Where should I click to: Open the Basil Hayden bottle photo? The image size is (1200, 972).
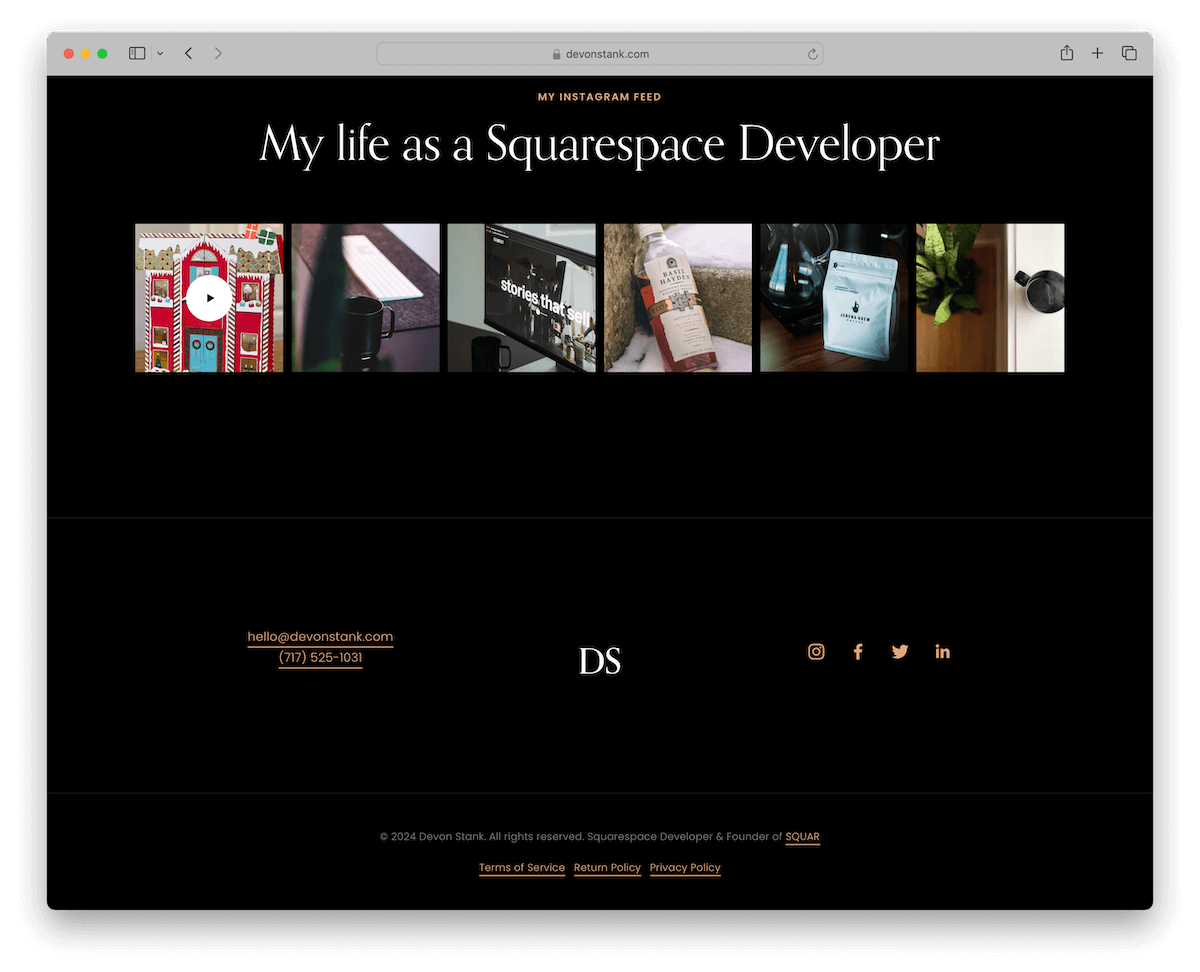point(678,298)
